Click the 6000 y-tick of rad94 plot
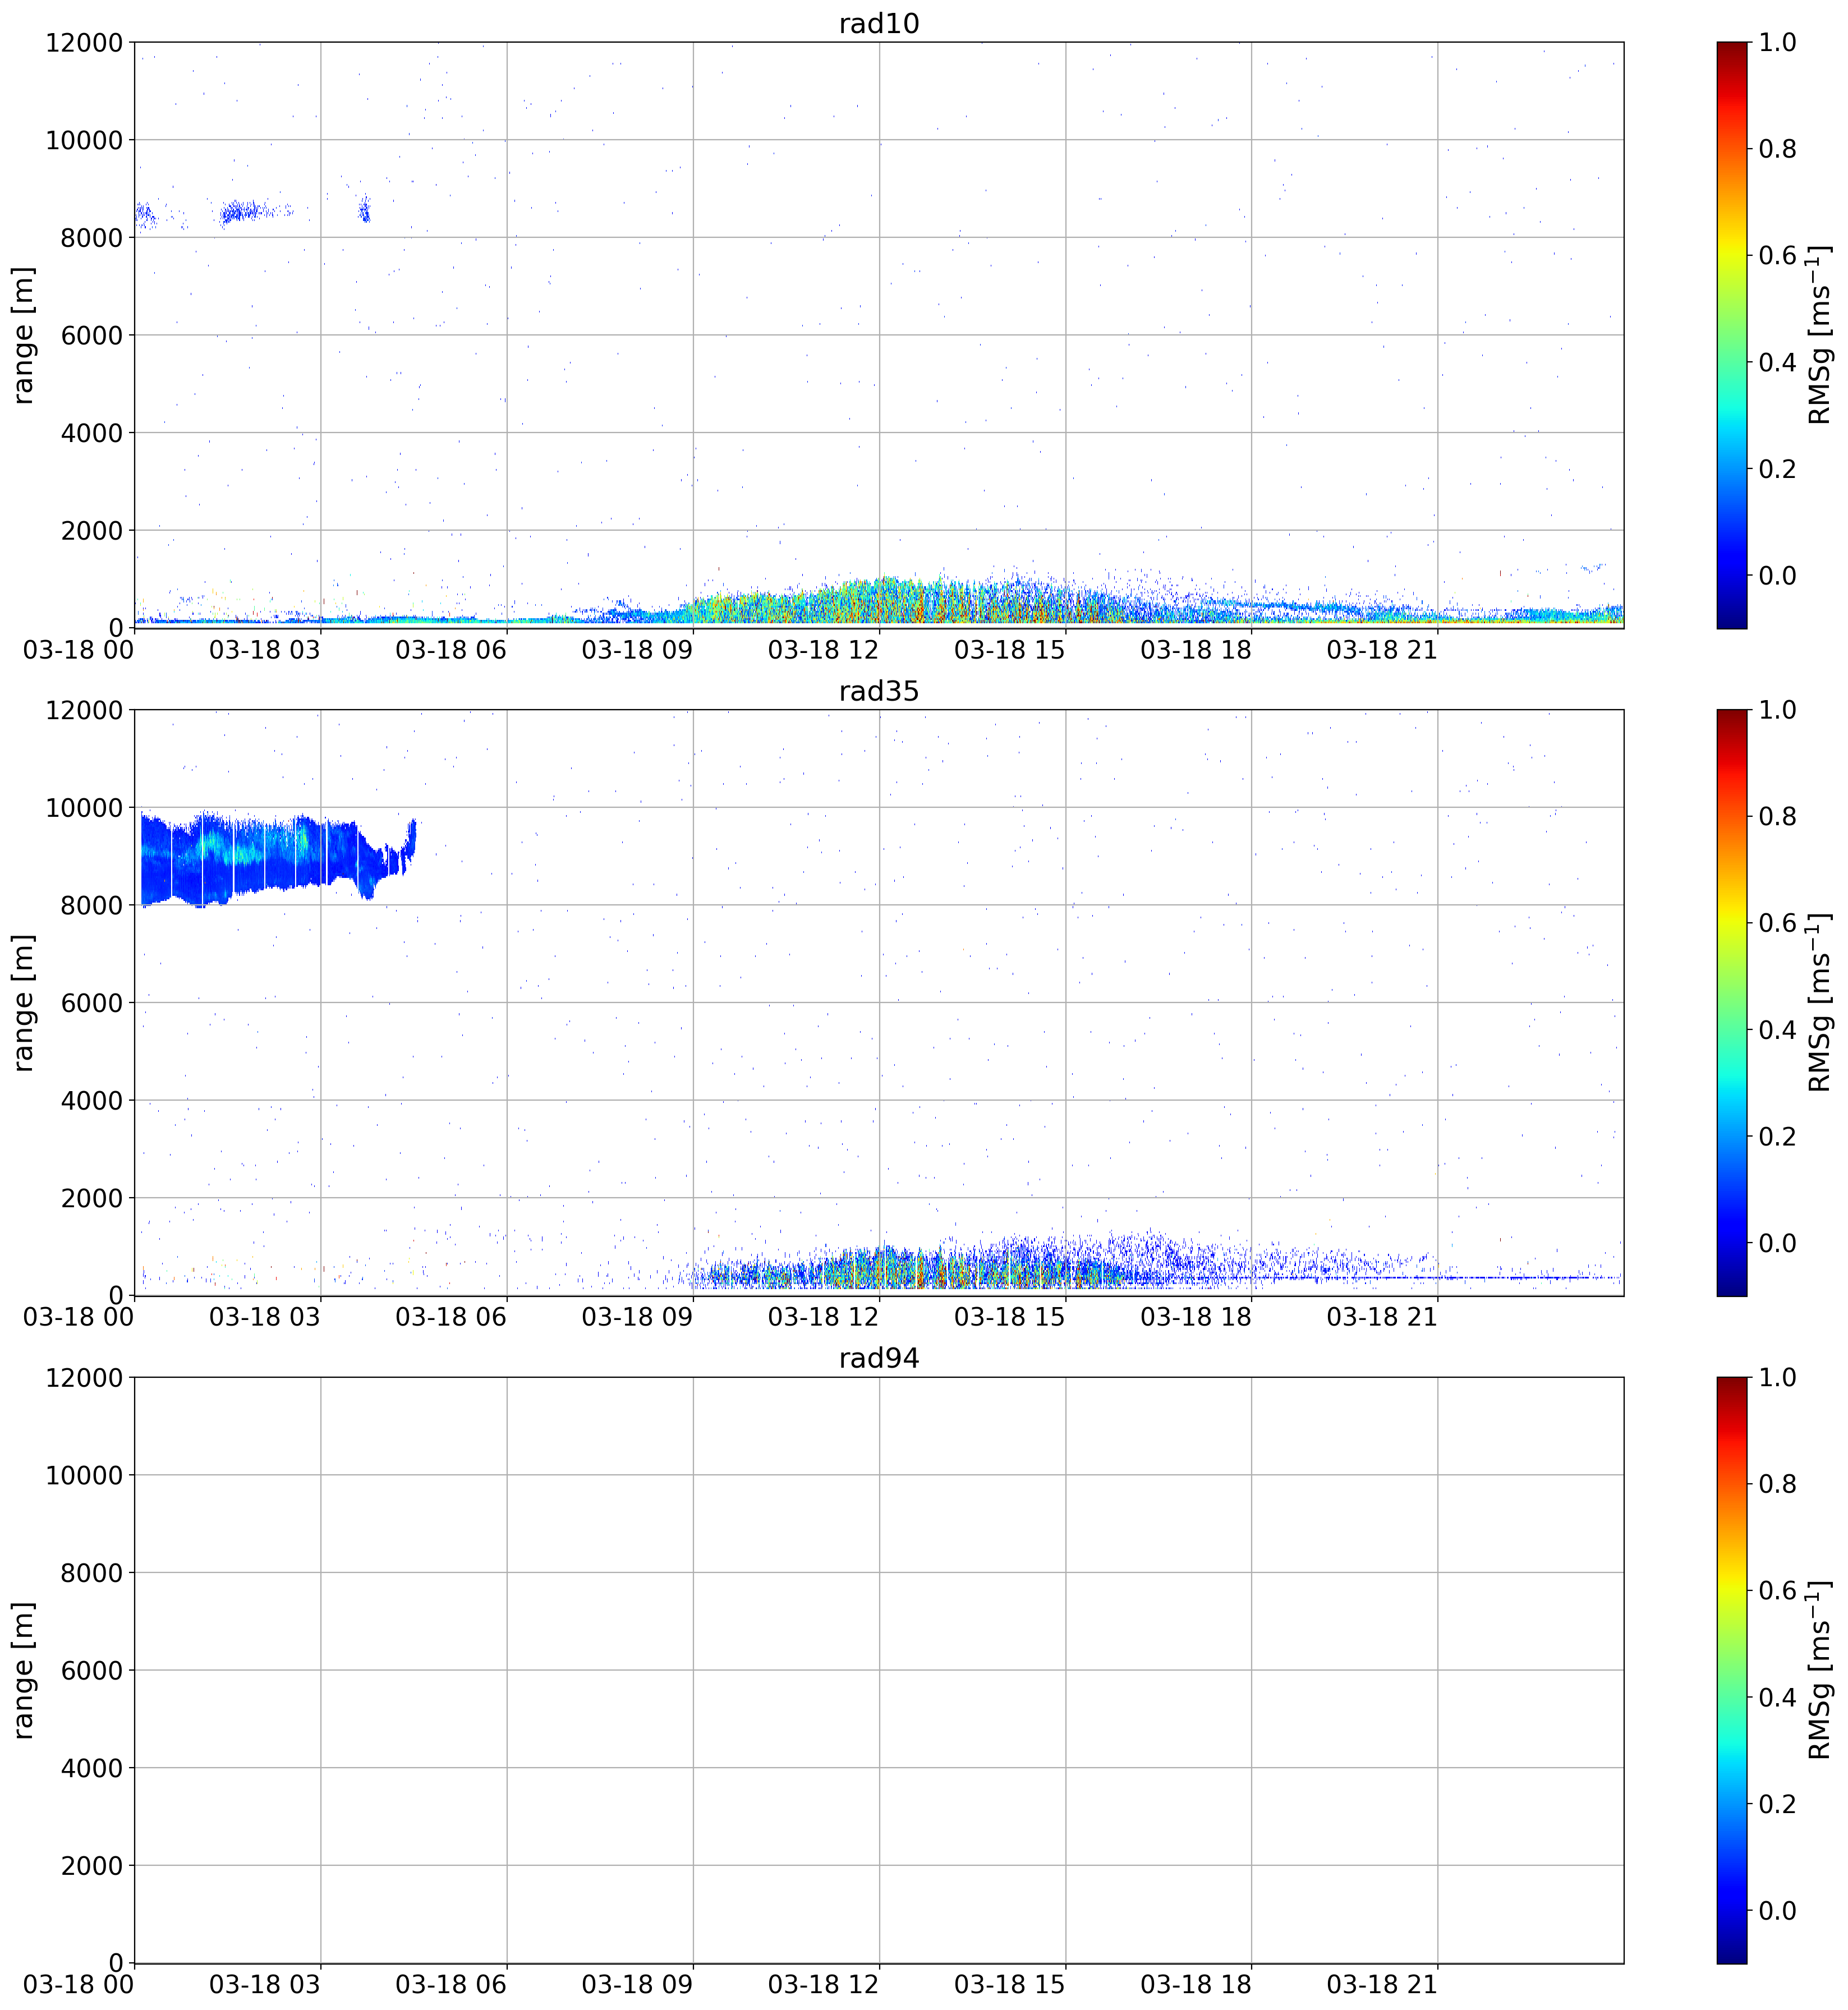 (x=92, y=1671)
